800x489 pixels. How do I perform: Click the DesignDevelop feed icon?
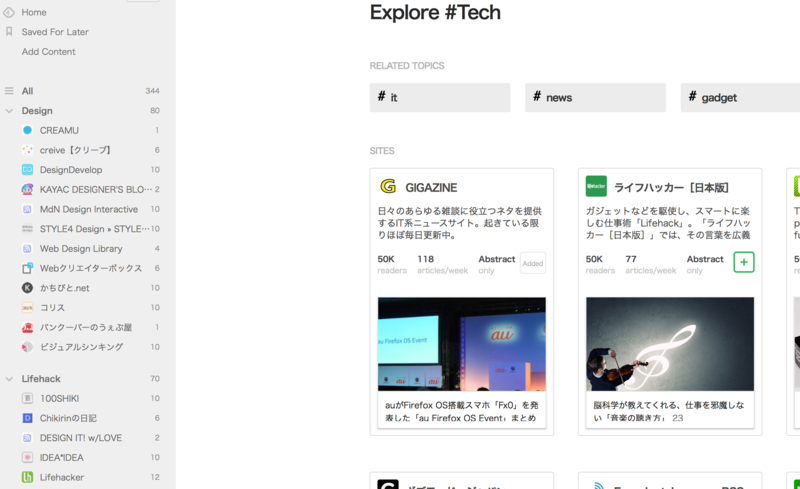tap(28, 169)
